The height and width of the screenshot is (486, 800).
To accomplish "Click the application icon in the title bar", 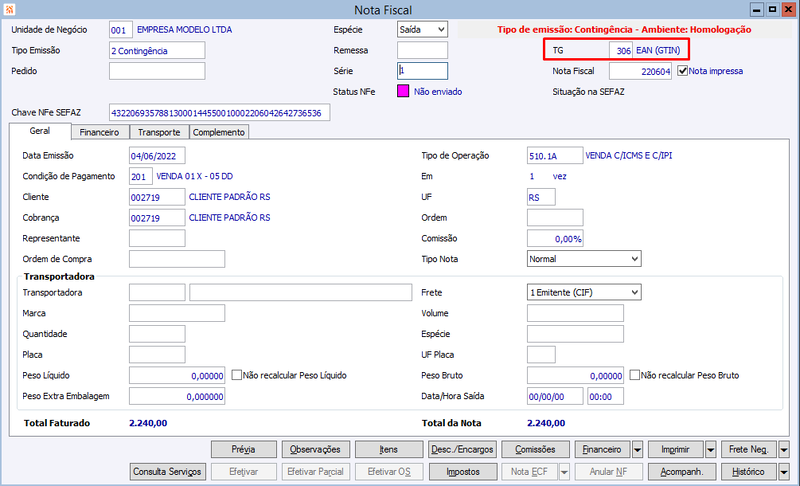I will (x=9, y=9).
